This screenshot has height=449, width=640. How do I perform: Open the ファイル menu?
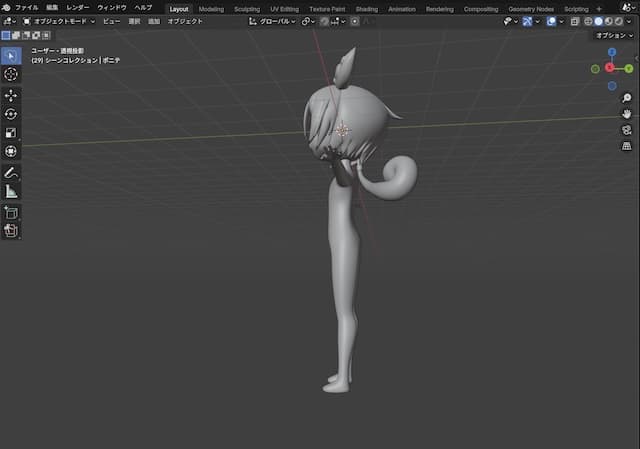tap(27, 8)
